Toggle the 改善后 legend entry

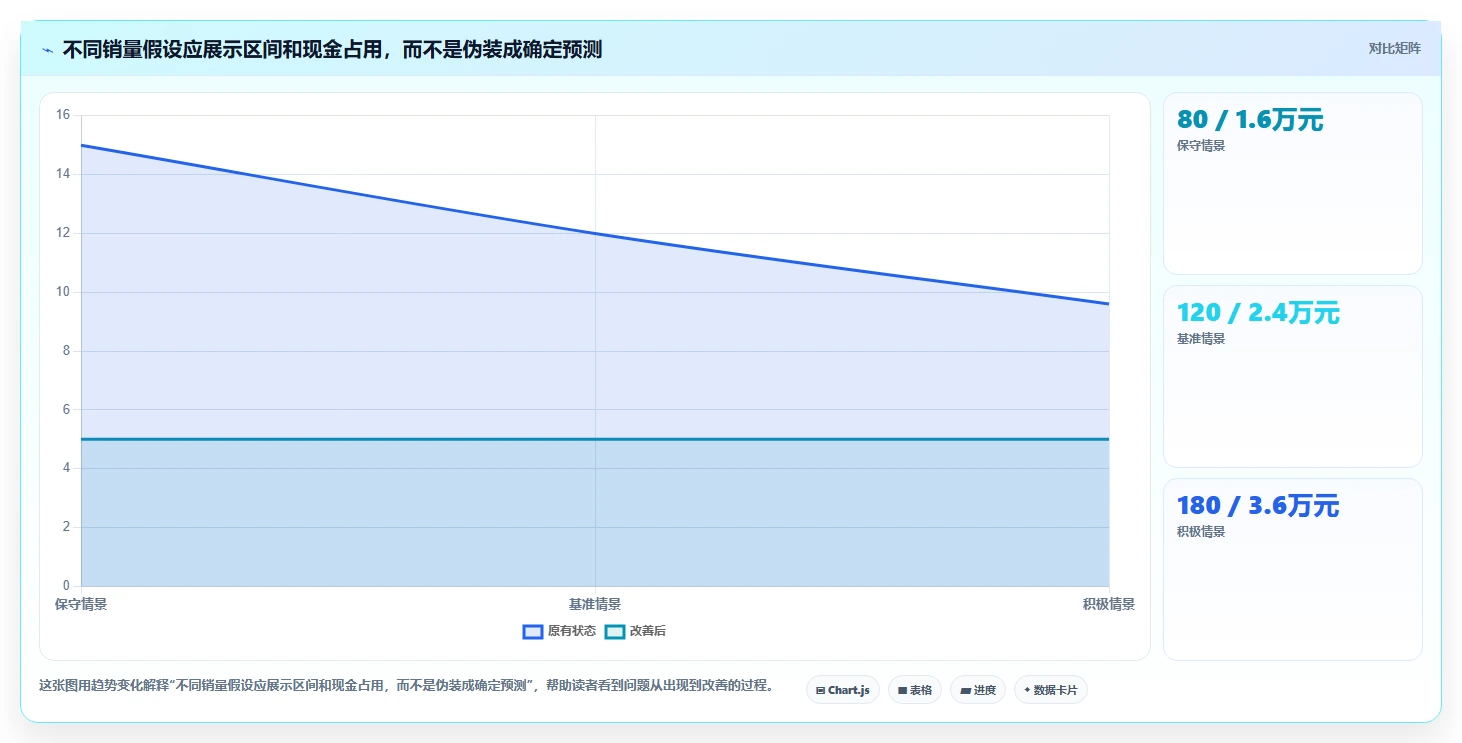[x=636, y=631]
